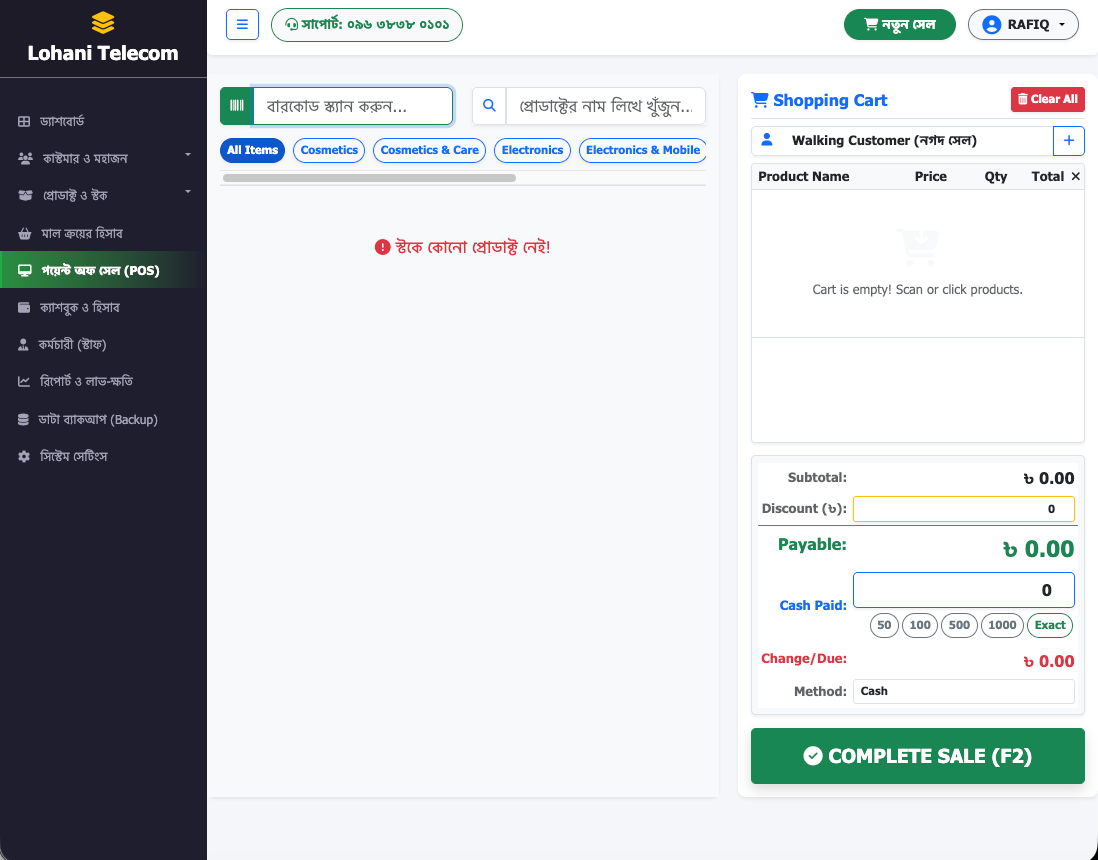Click the X icon in cart table header
1098x860 pixels.
click(x=1076, y=176)
